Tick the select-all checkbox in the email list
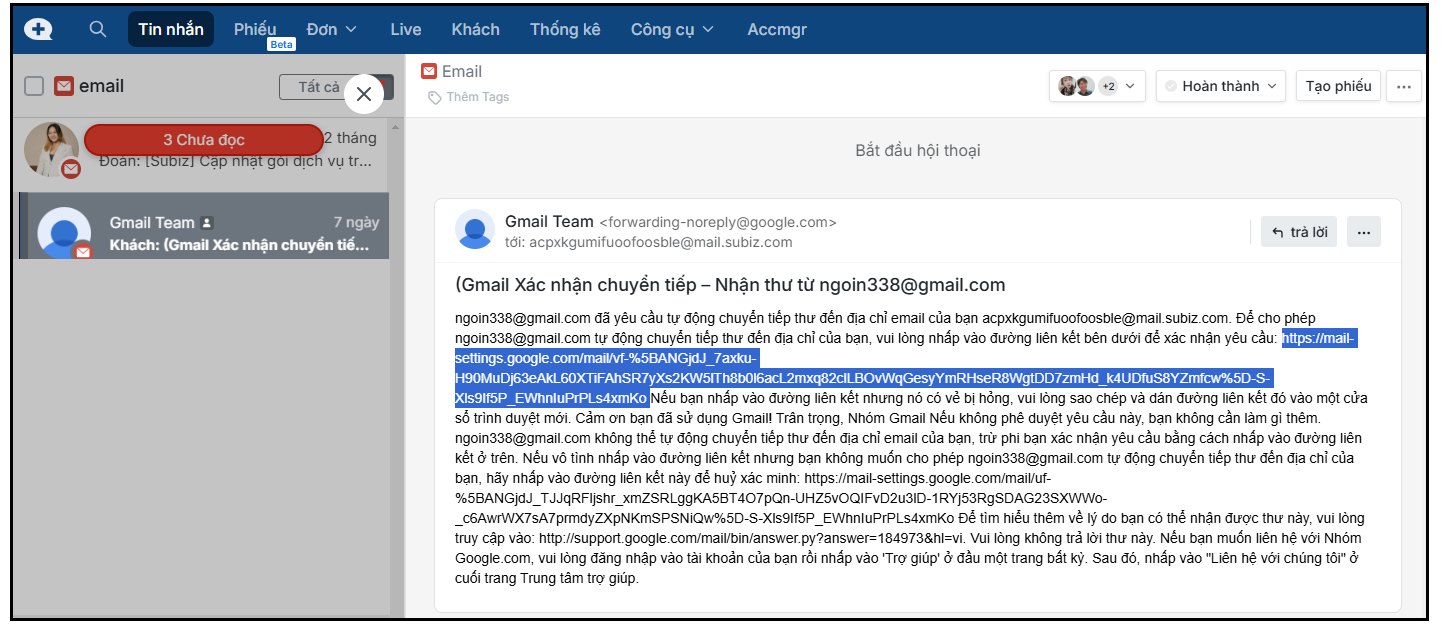The width and height of the screenshot is (1443, 625). click(34, 87)
